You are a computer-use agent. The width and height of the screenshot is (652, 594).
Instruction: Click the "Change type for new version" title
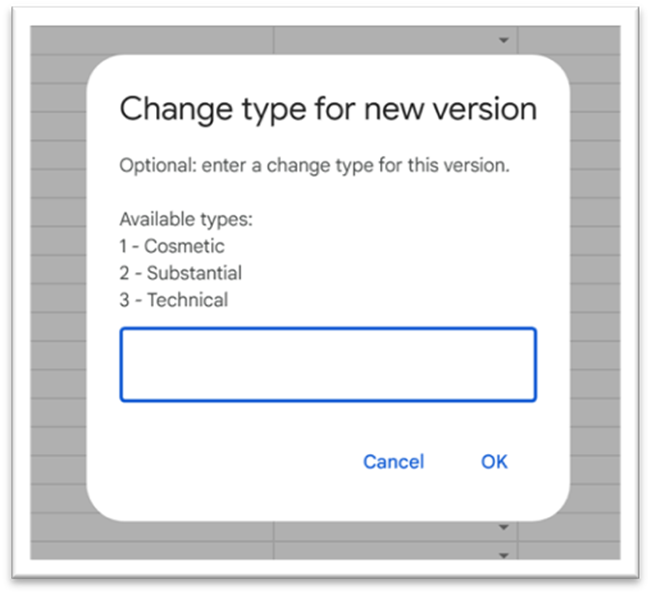pyautogui.click(x=328, y=109)
